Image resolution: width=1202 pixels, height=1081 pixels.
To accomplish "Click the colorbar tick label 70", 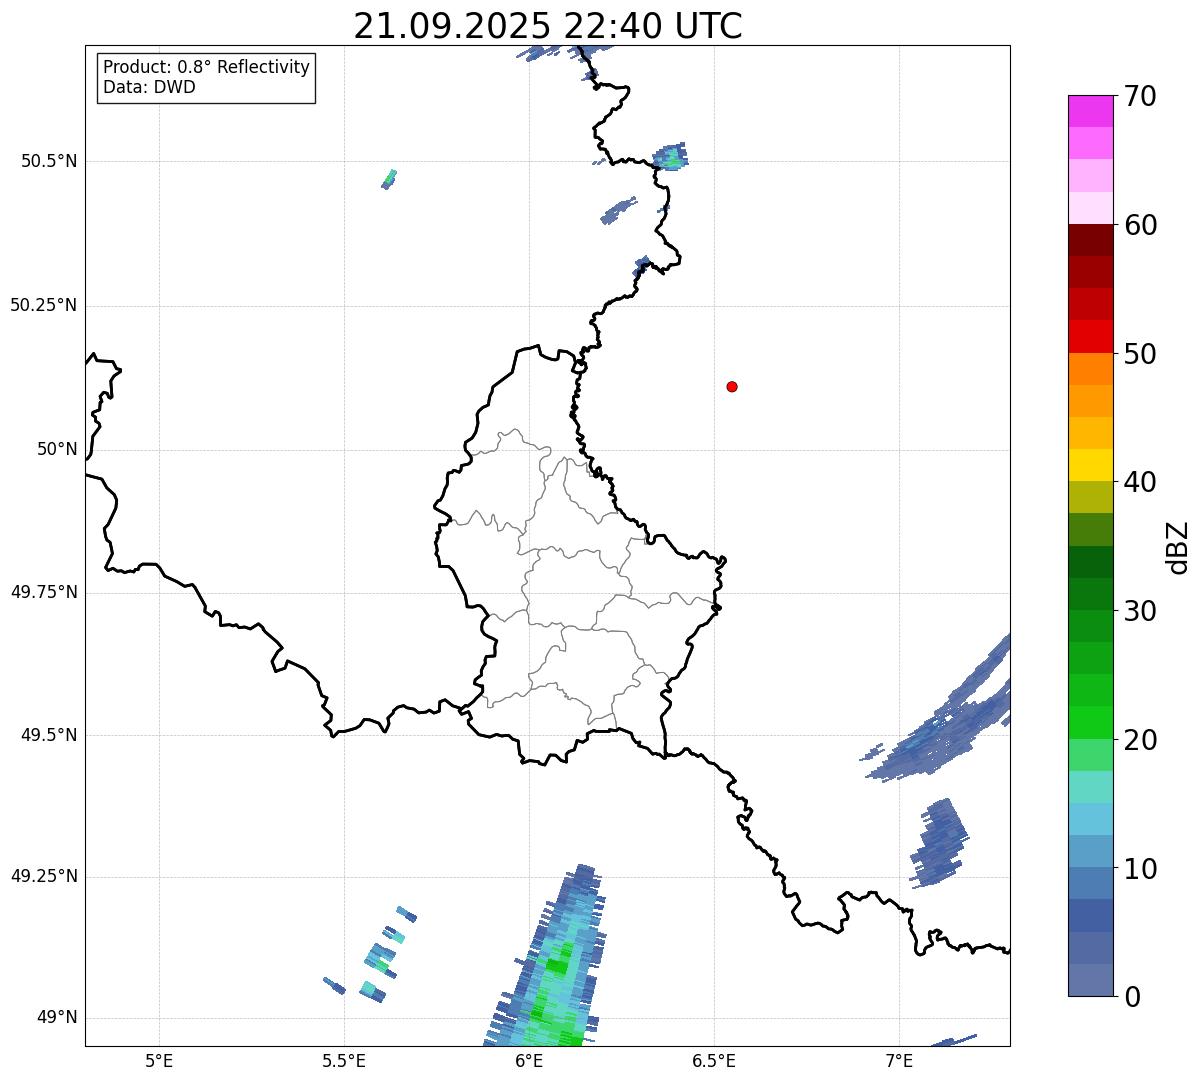I will tap(1141, 96).
